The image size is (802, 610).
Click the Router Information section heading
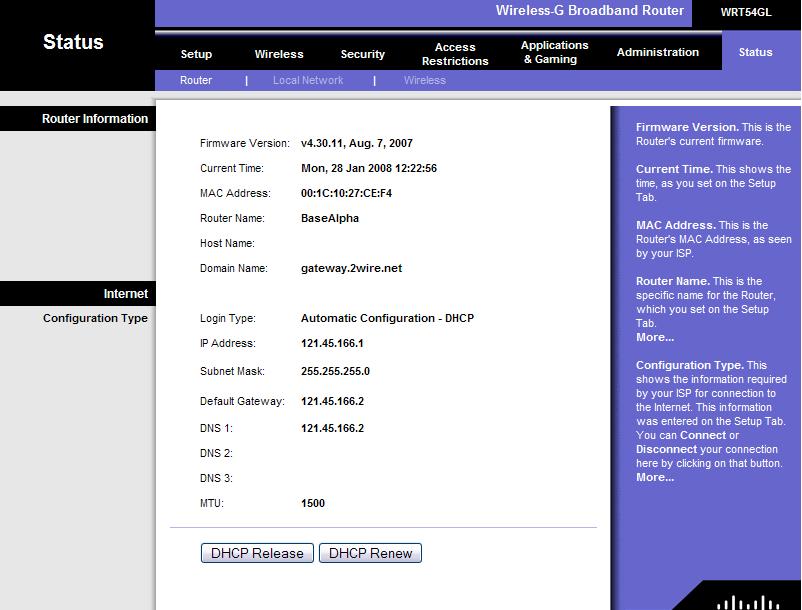(x=95, y=119)
